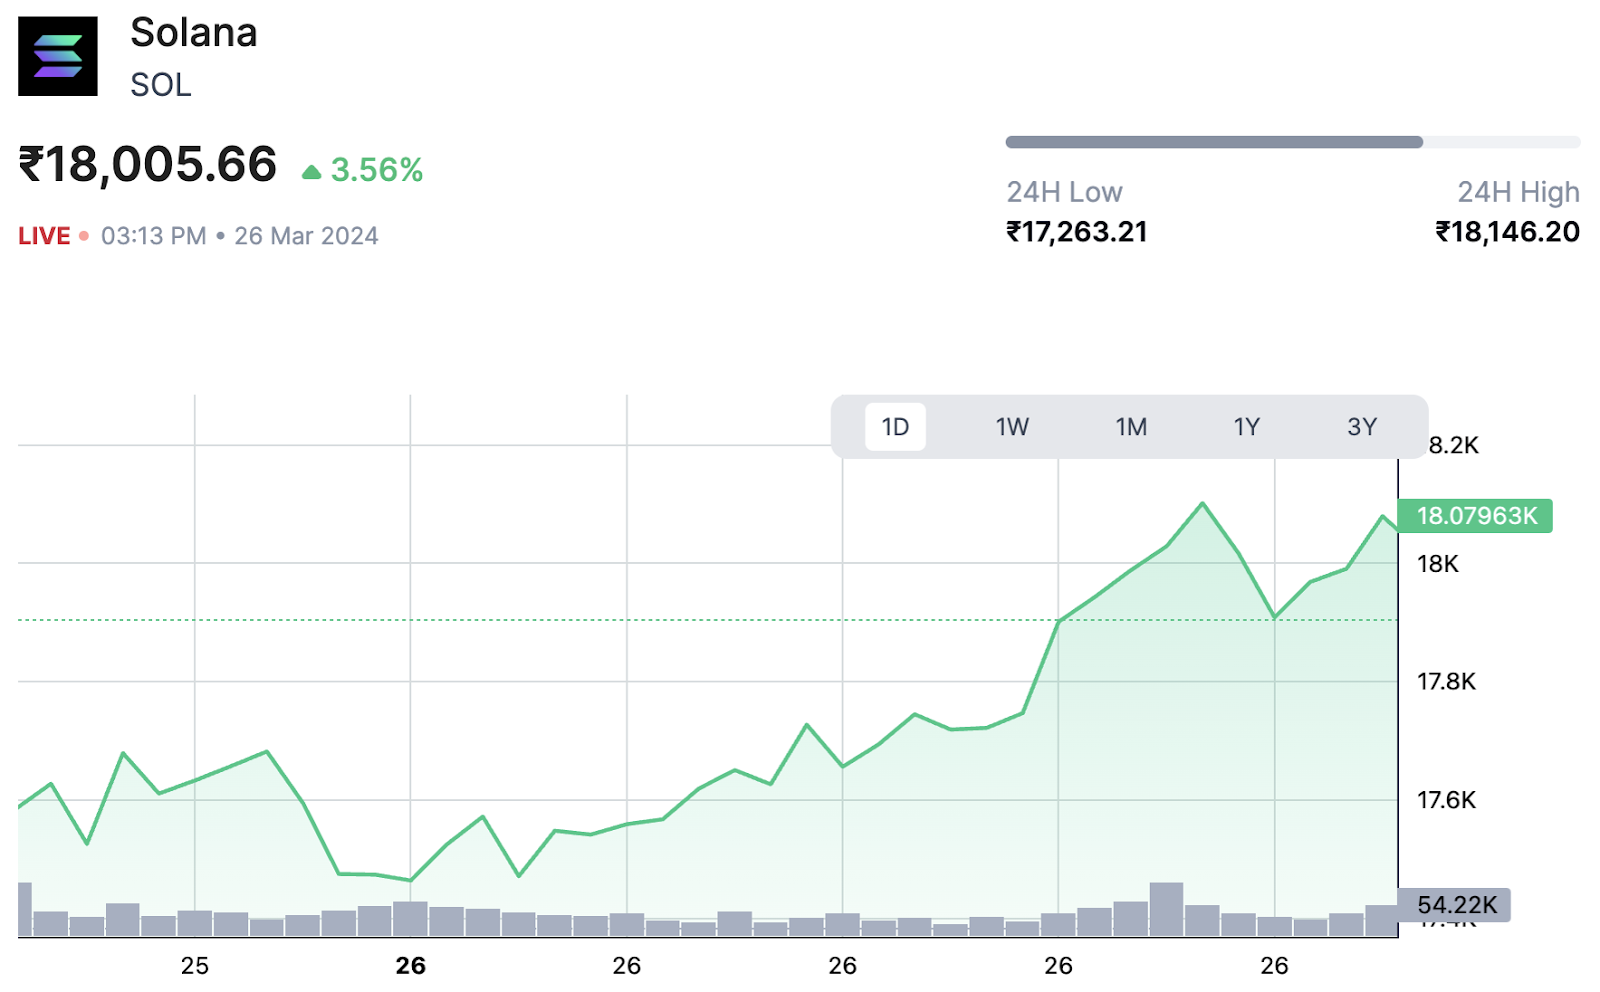This screenshot has width=1600, height=992.
Task: Choose the 3Y chart range
Action: point(1362,427)
